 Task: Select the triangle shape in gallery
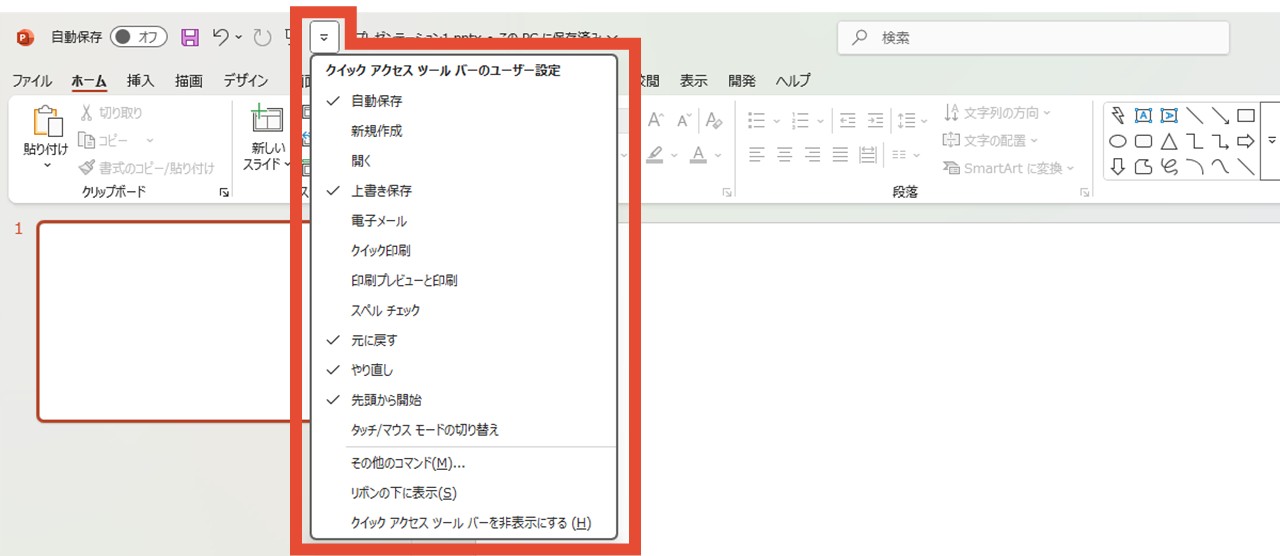coord(1168,141)
